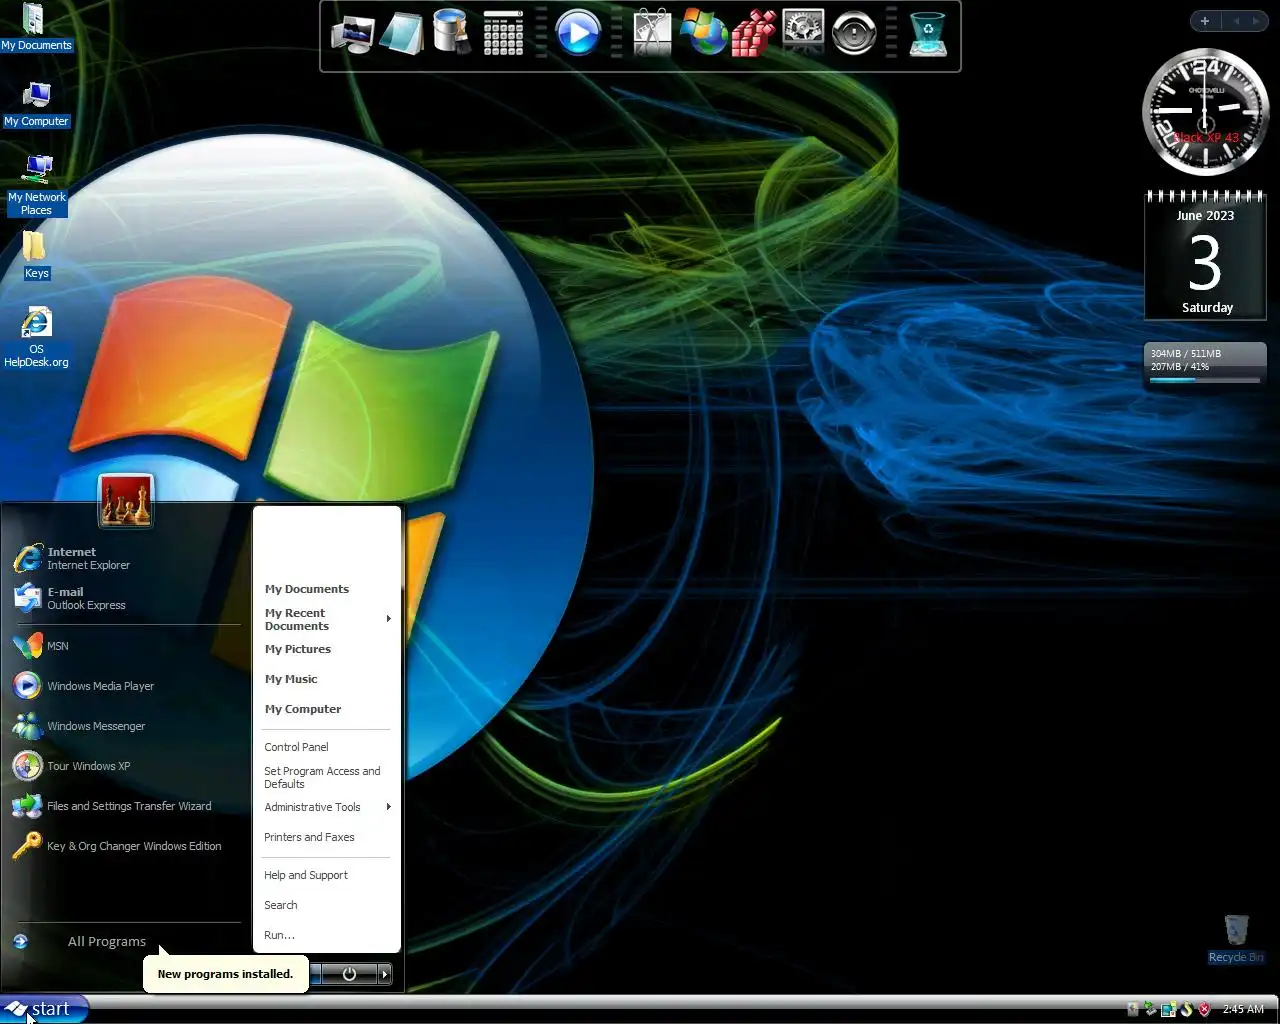Screen dimensions: 1280x1024
Task: Open the gear settings icon in the dock
Action: click(803, 33)
